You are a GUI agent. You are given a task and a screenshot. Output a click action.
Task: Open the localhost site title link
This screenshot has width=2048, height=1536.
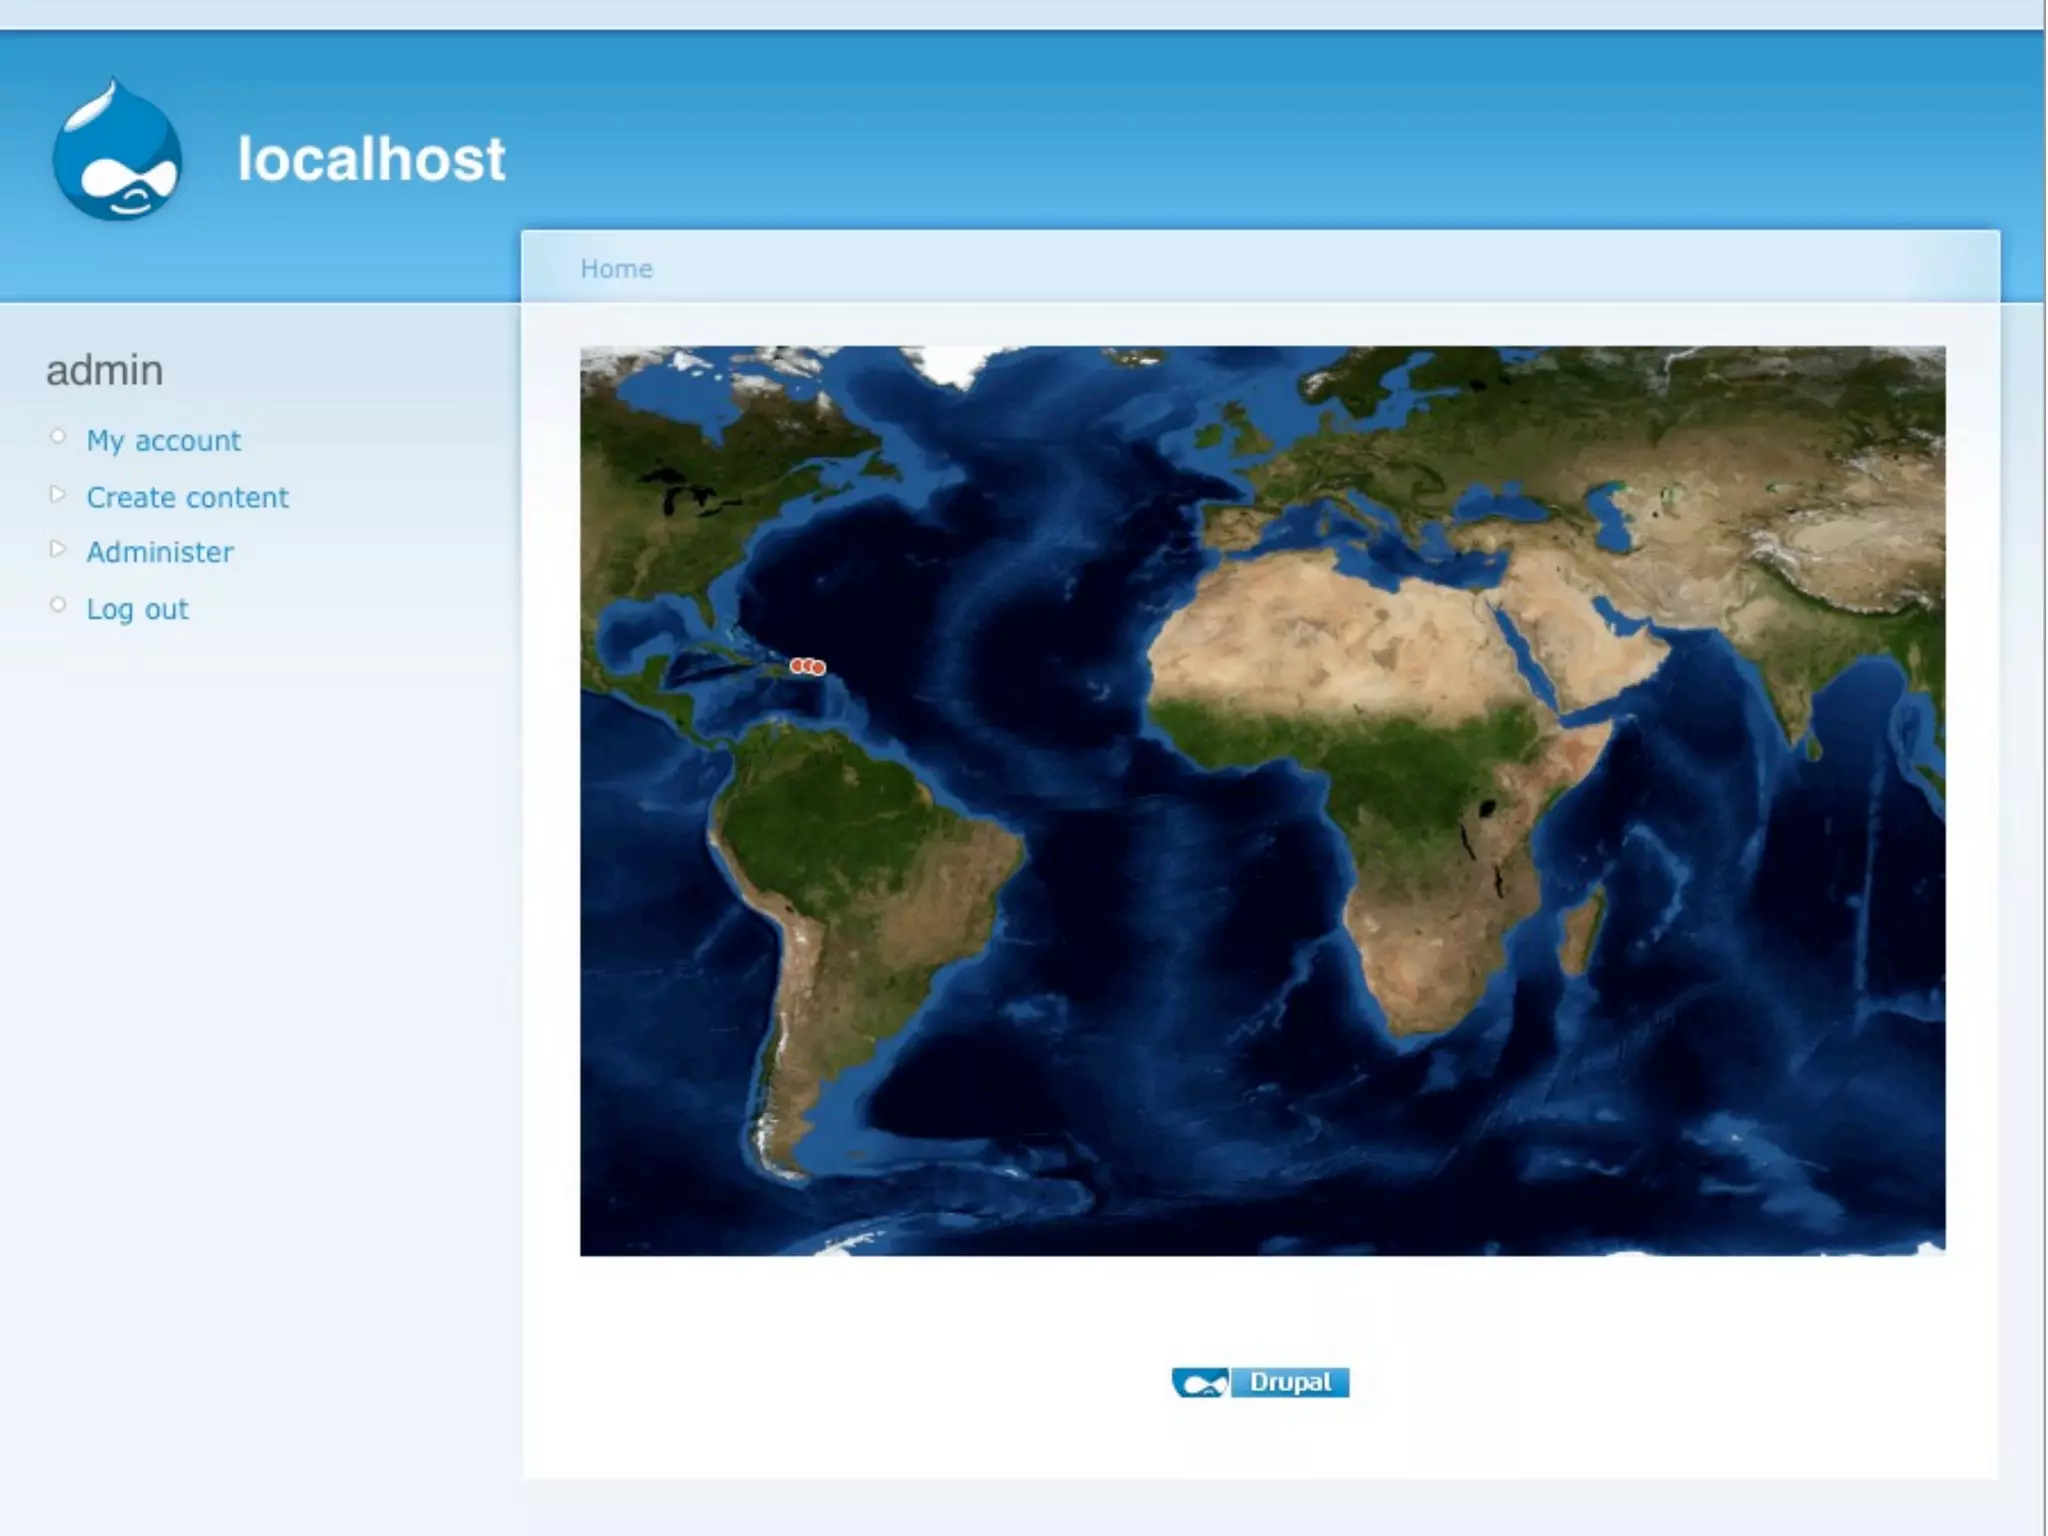[371, 159]
